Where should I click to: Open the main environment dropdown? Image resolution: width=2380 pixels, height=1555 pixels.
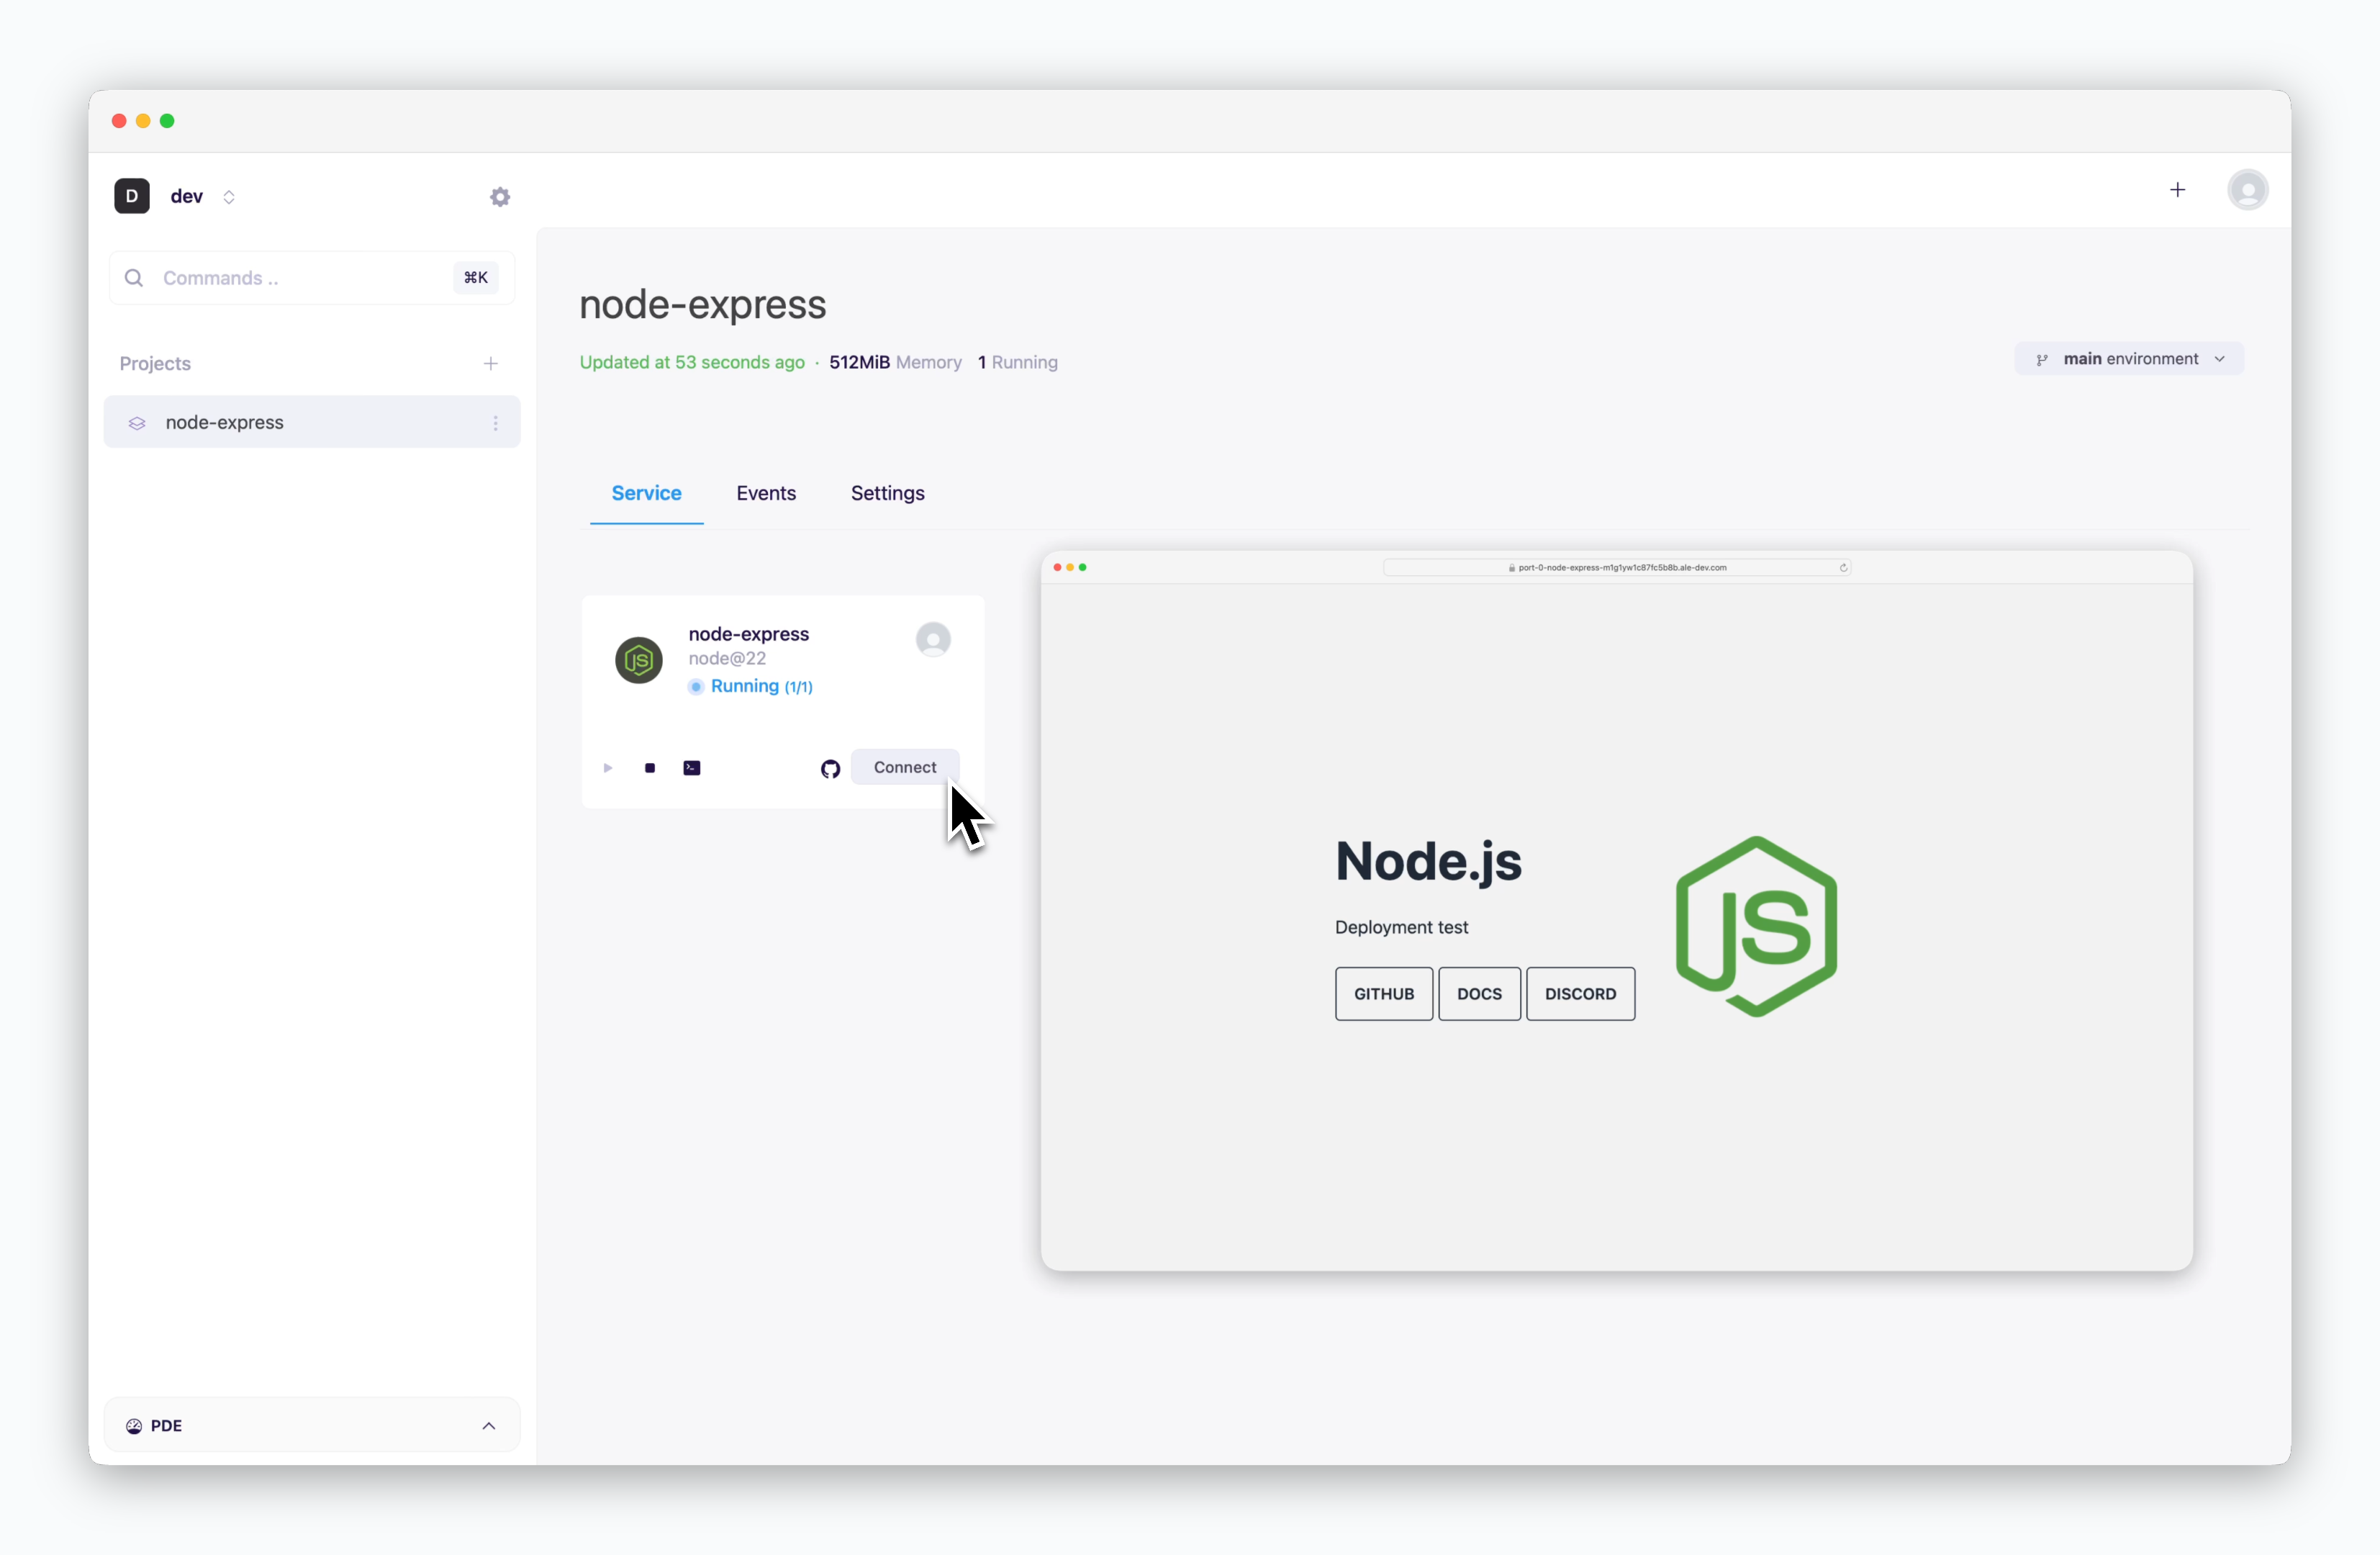tap(2128, 359)
